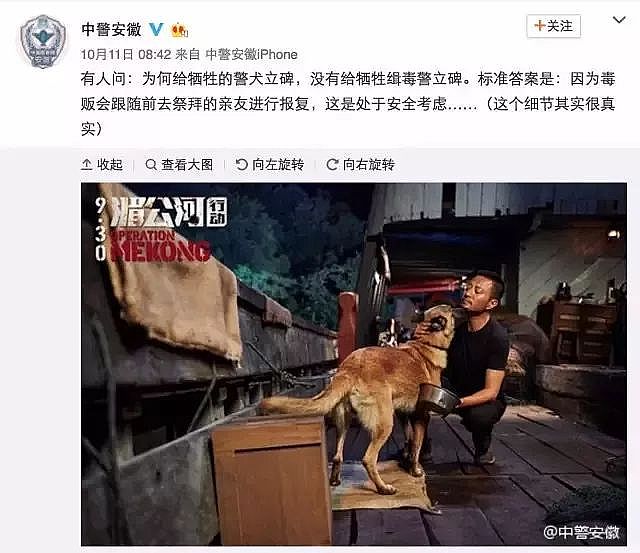Click the Operation Mekong movie still image
Image resolution: width=640 pixels, height=553 pixels.
[x=354, y=364]
